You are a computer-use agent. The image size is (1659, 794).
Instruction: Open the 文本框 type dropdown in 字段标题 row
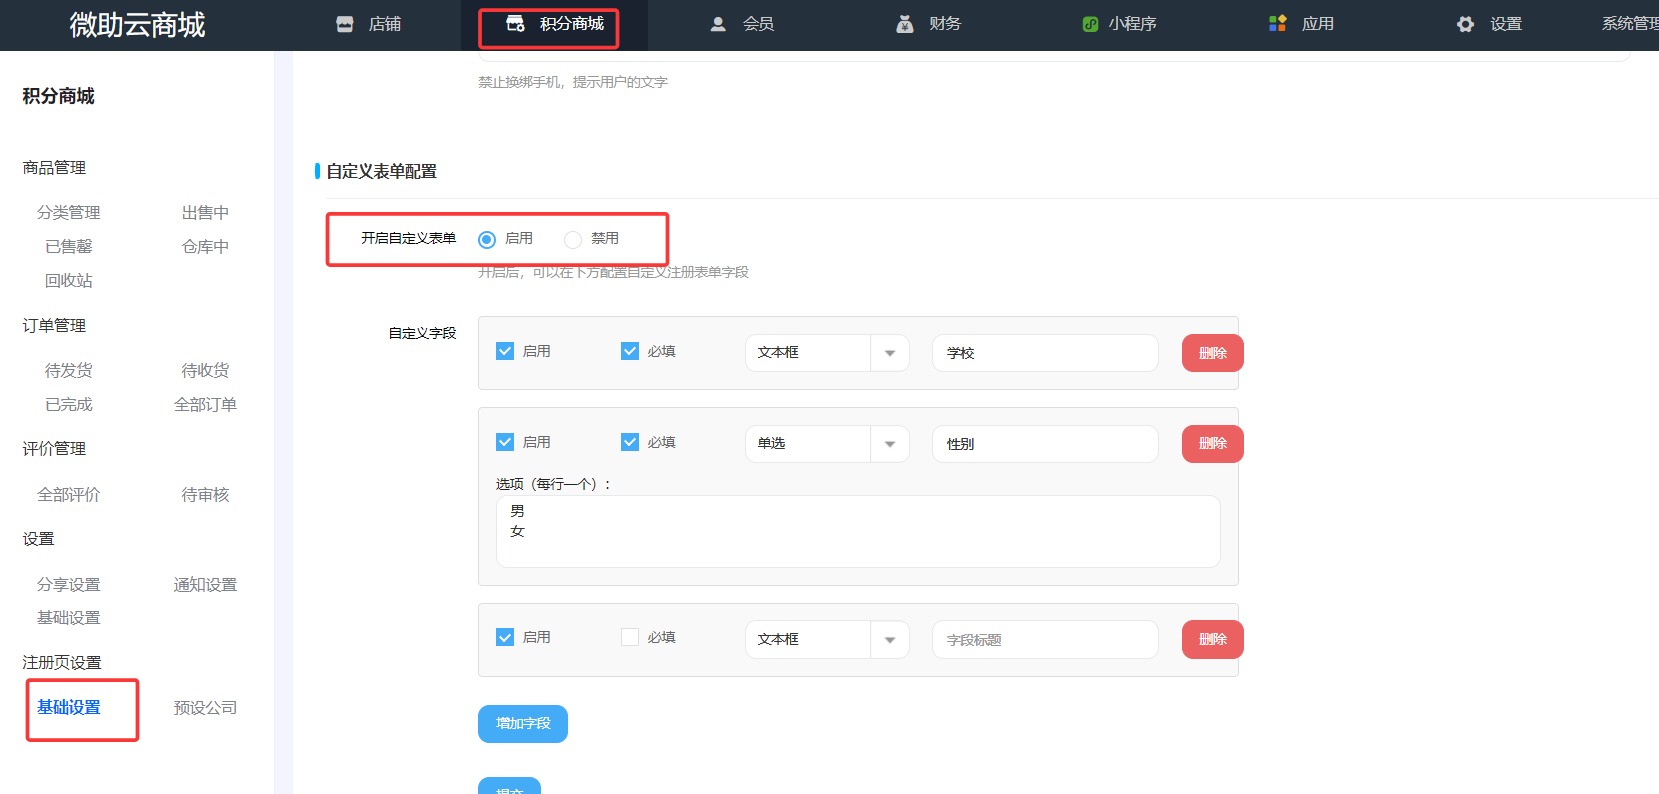(827, 640)
